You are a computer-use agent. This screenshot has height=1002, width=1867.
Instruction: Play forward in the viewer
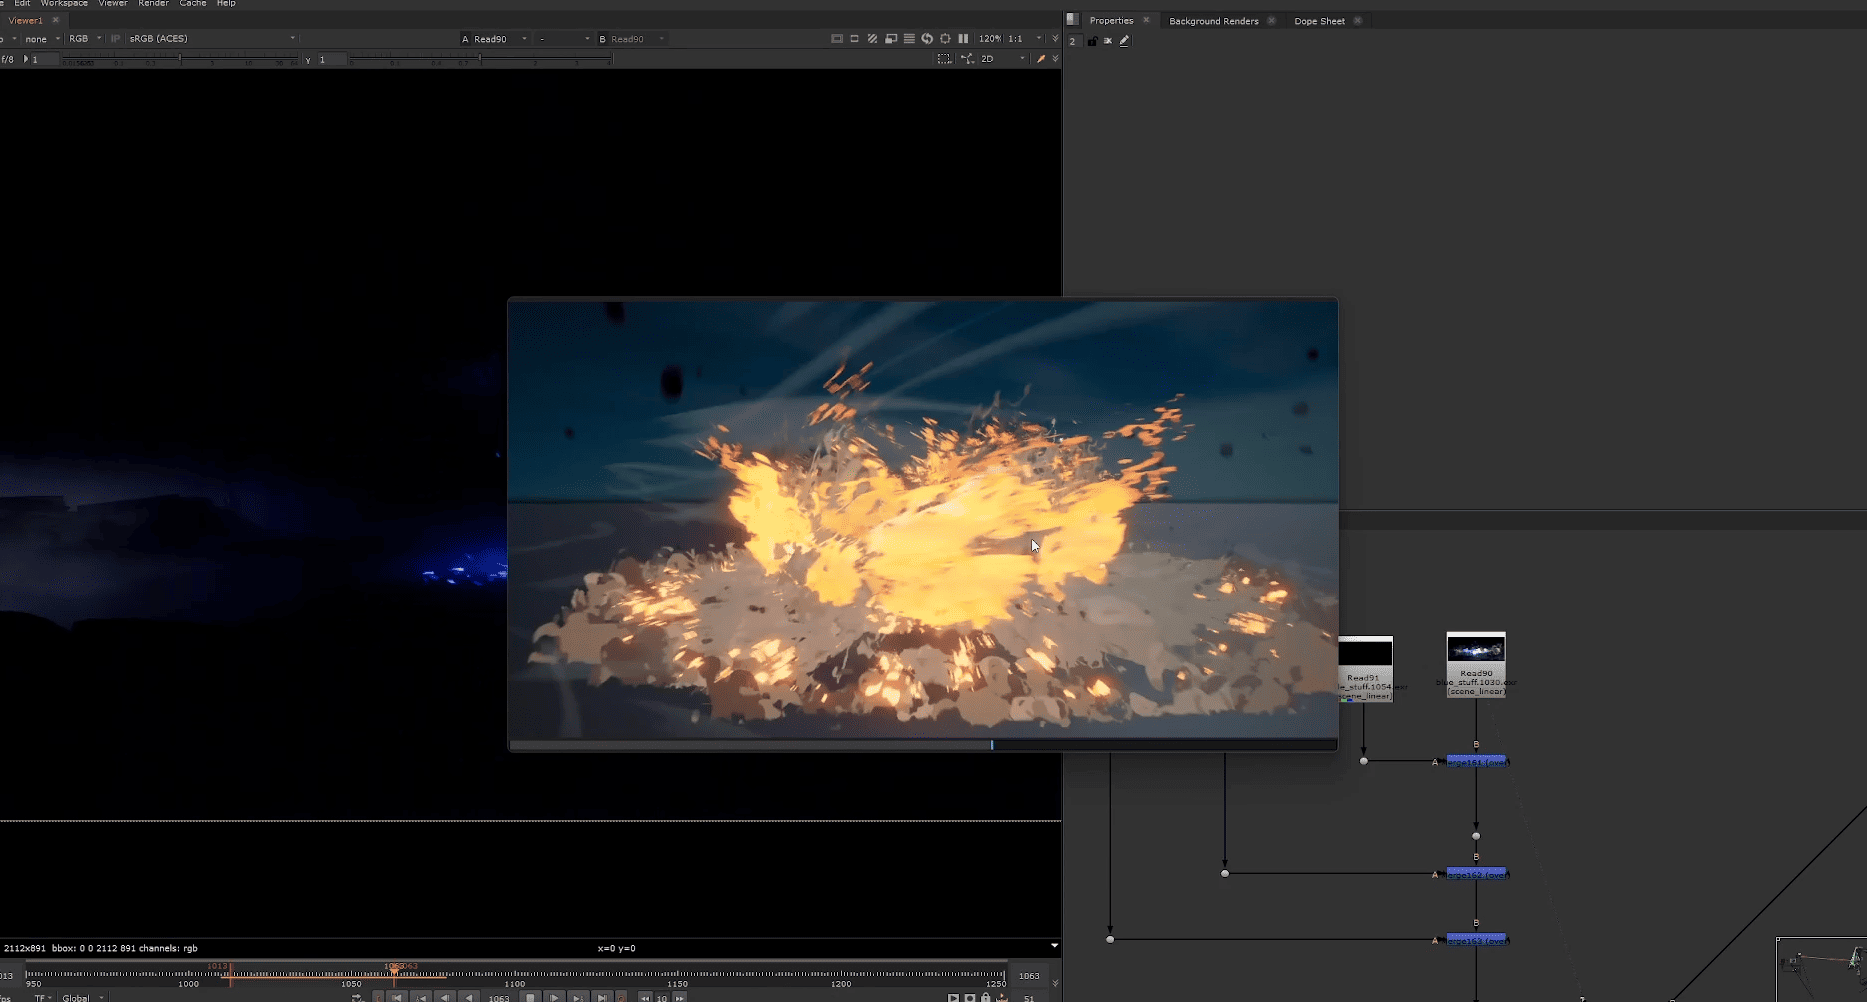coord(554,997)
